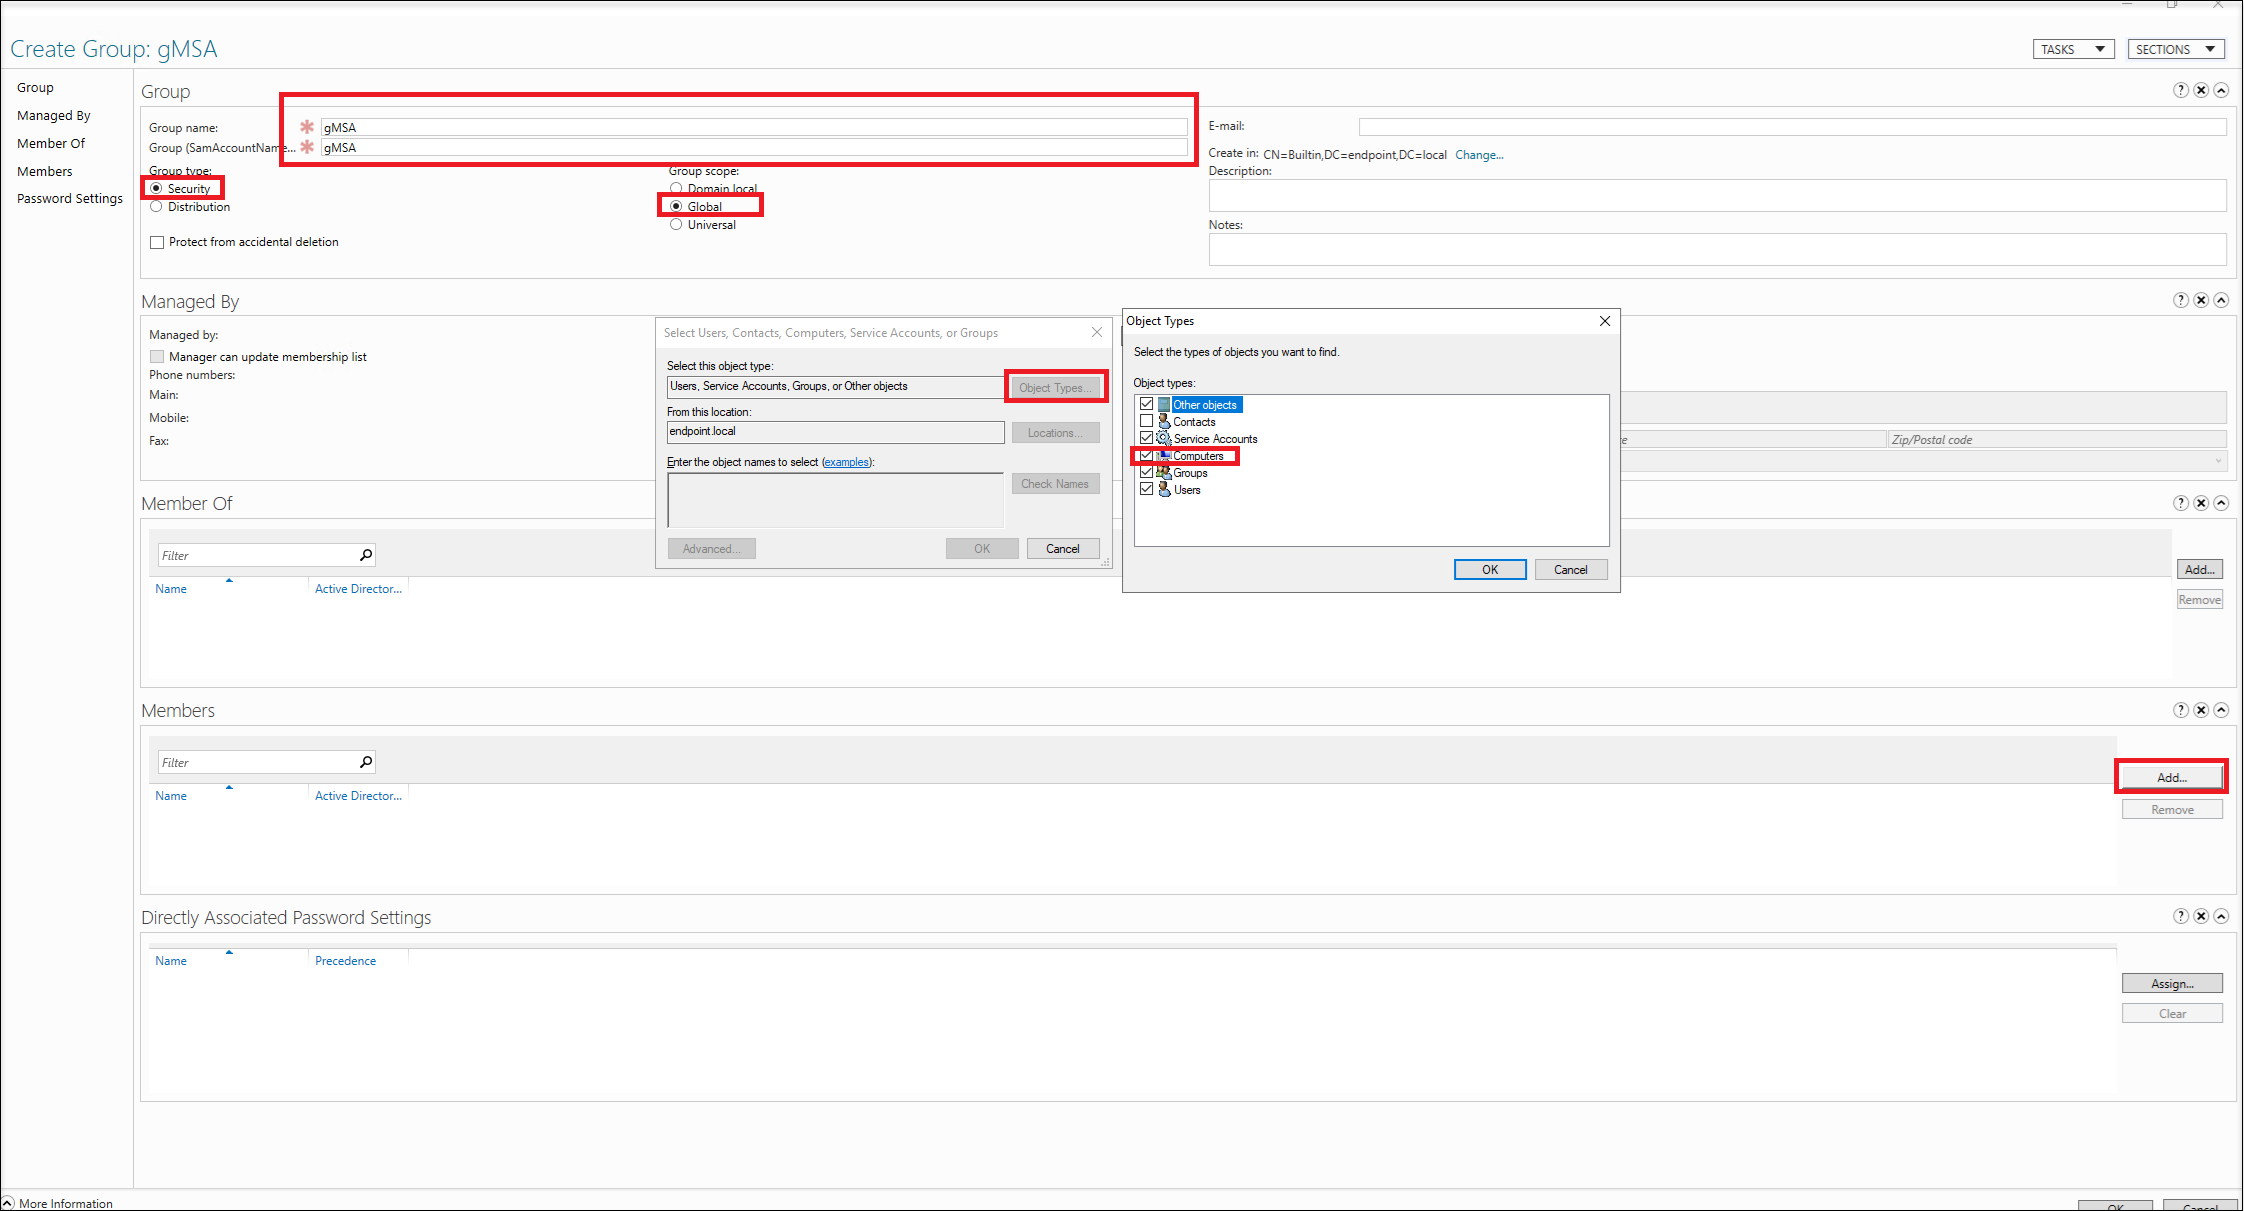The width and height of the screenshot is (2244, 1211).
Task: Click the Change... link next to Create in
Action: click(1478, 155)
